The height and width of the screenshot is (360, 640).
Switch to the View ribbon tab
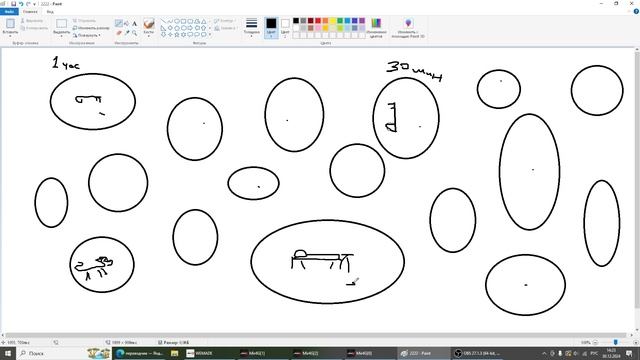point(50,12)
